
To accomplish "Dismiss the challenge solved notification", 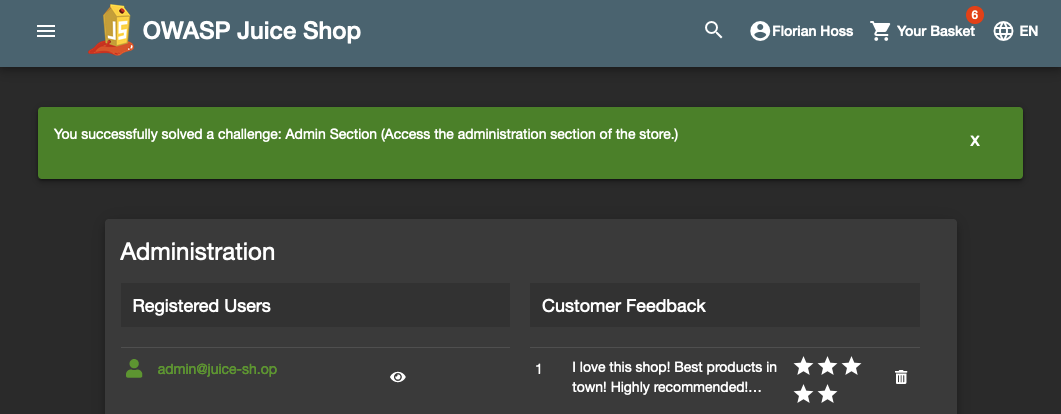I will (x=975, y=141).
